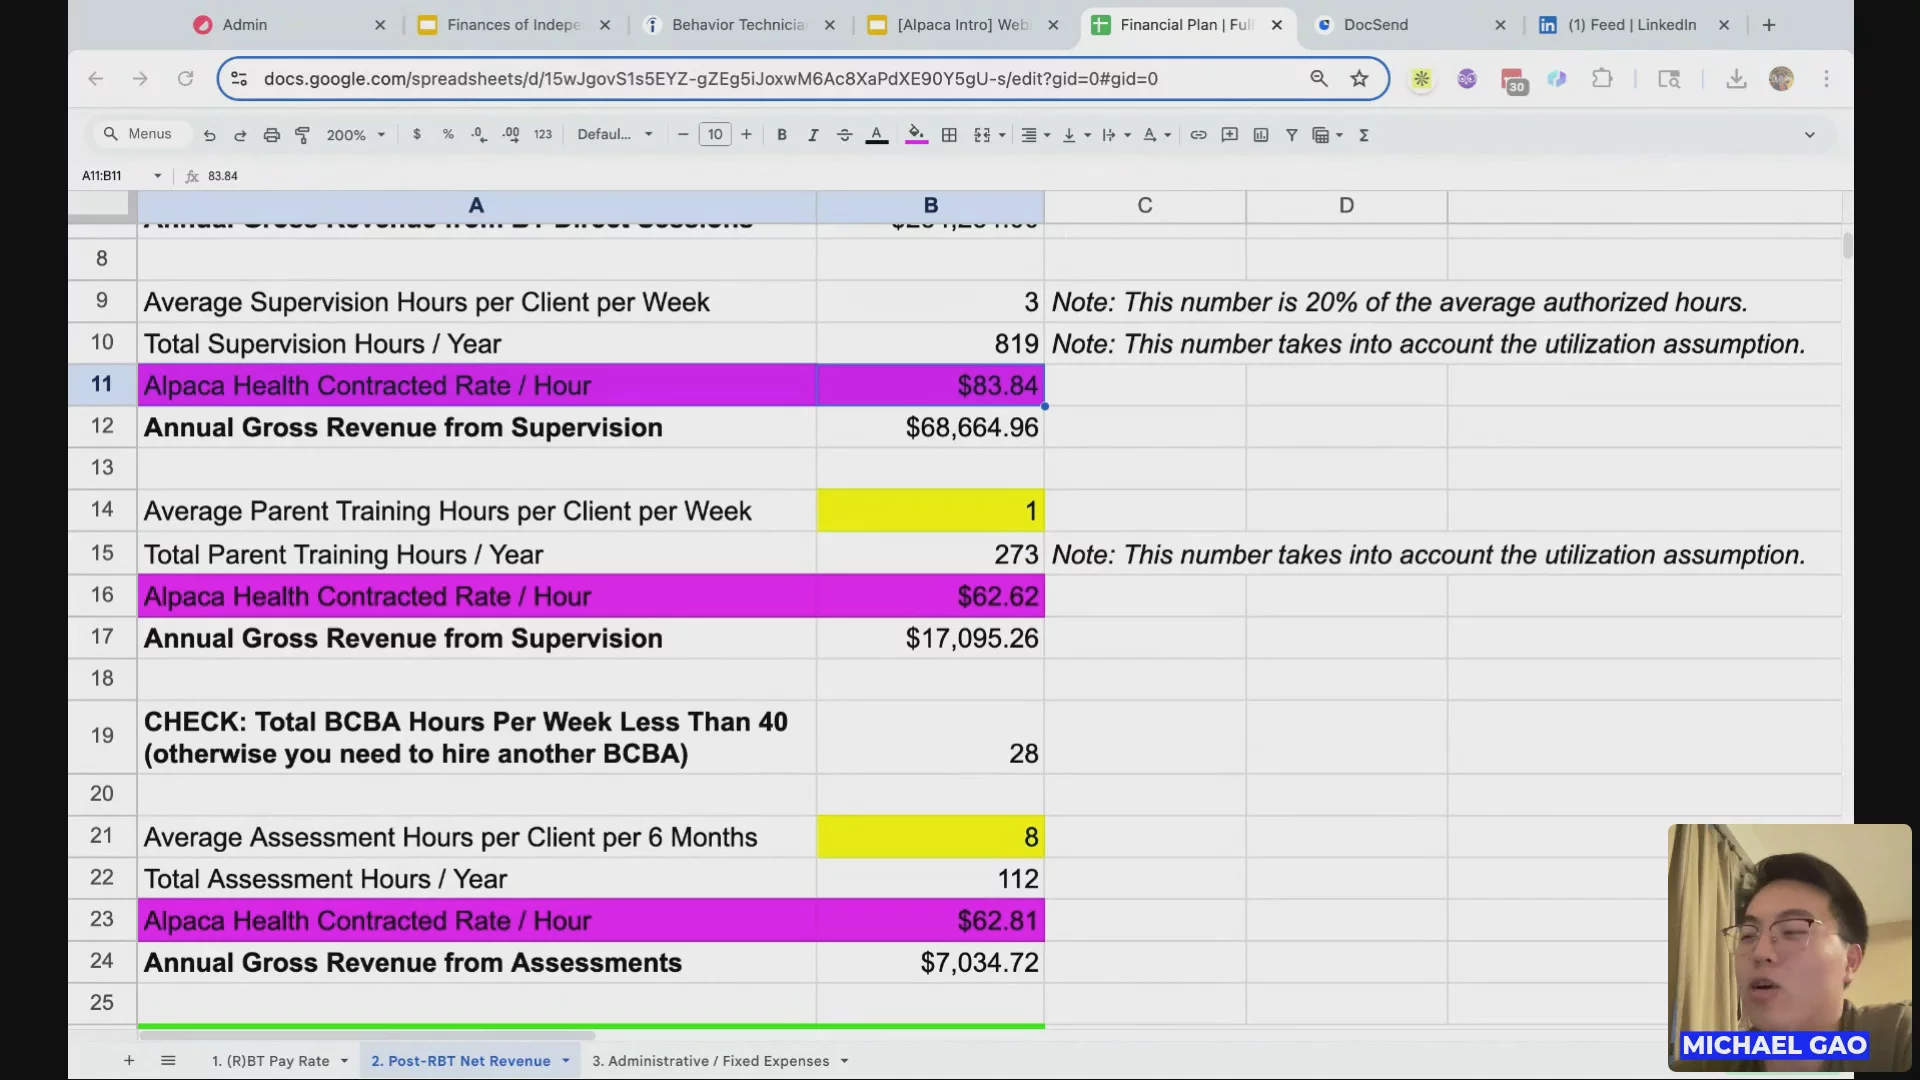Open the Chrome three-dot menu
Viewport: 1920px width, 1080px height.
(x=1826, y=78)
